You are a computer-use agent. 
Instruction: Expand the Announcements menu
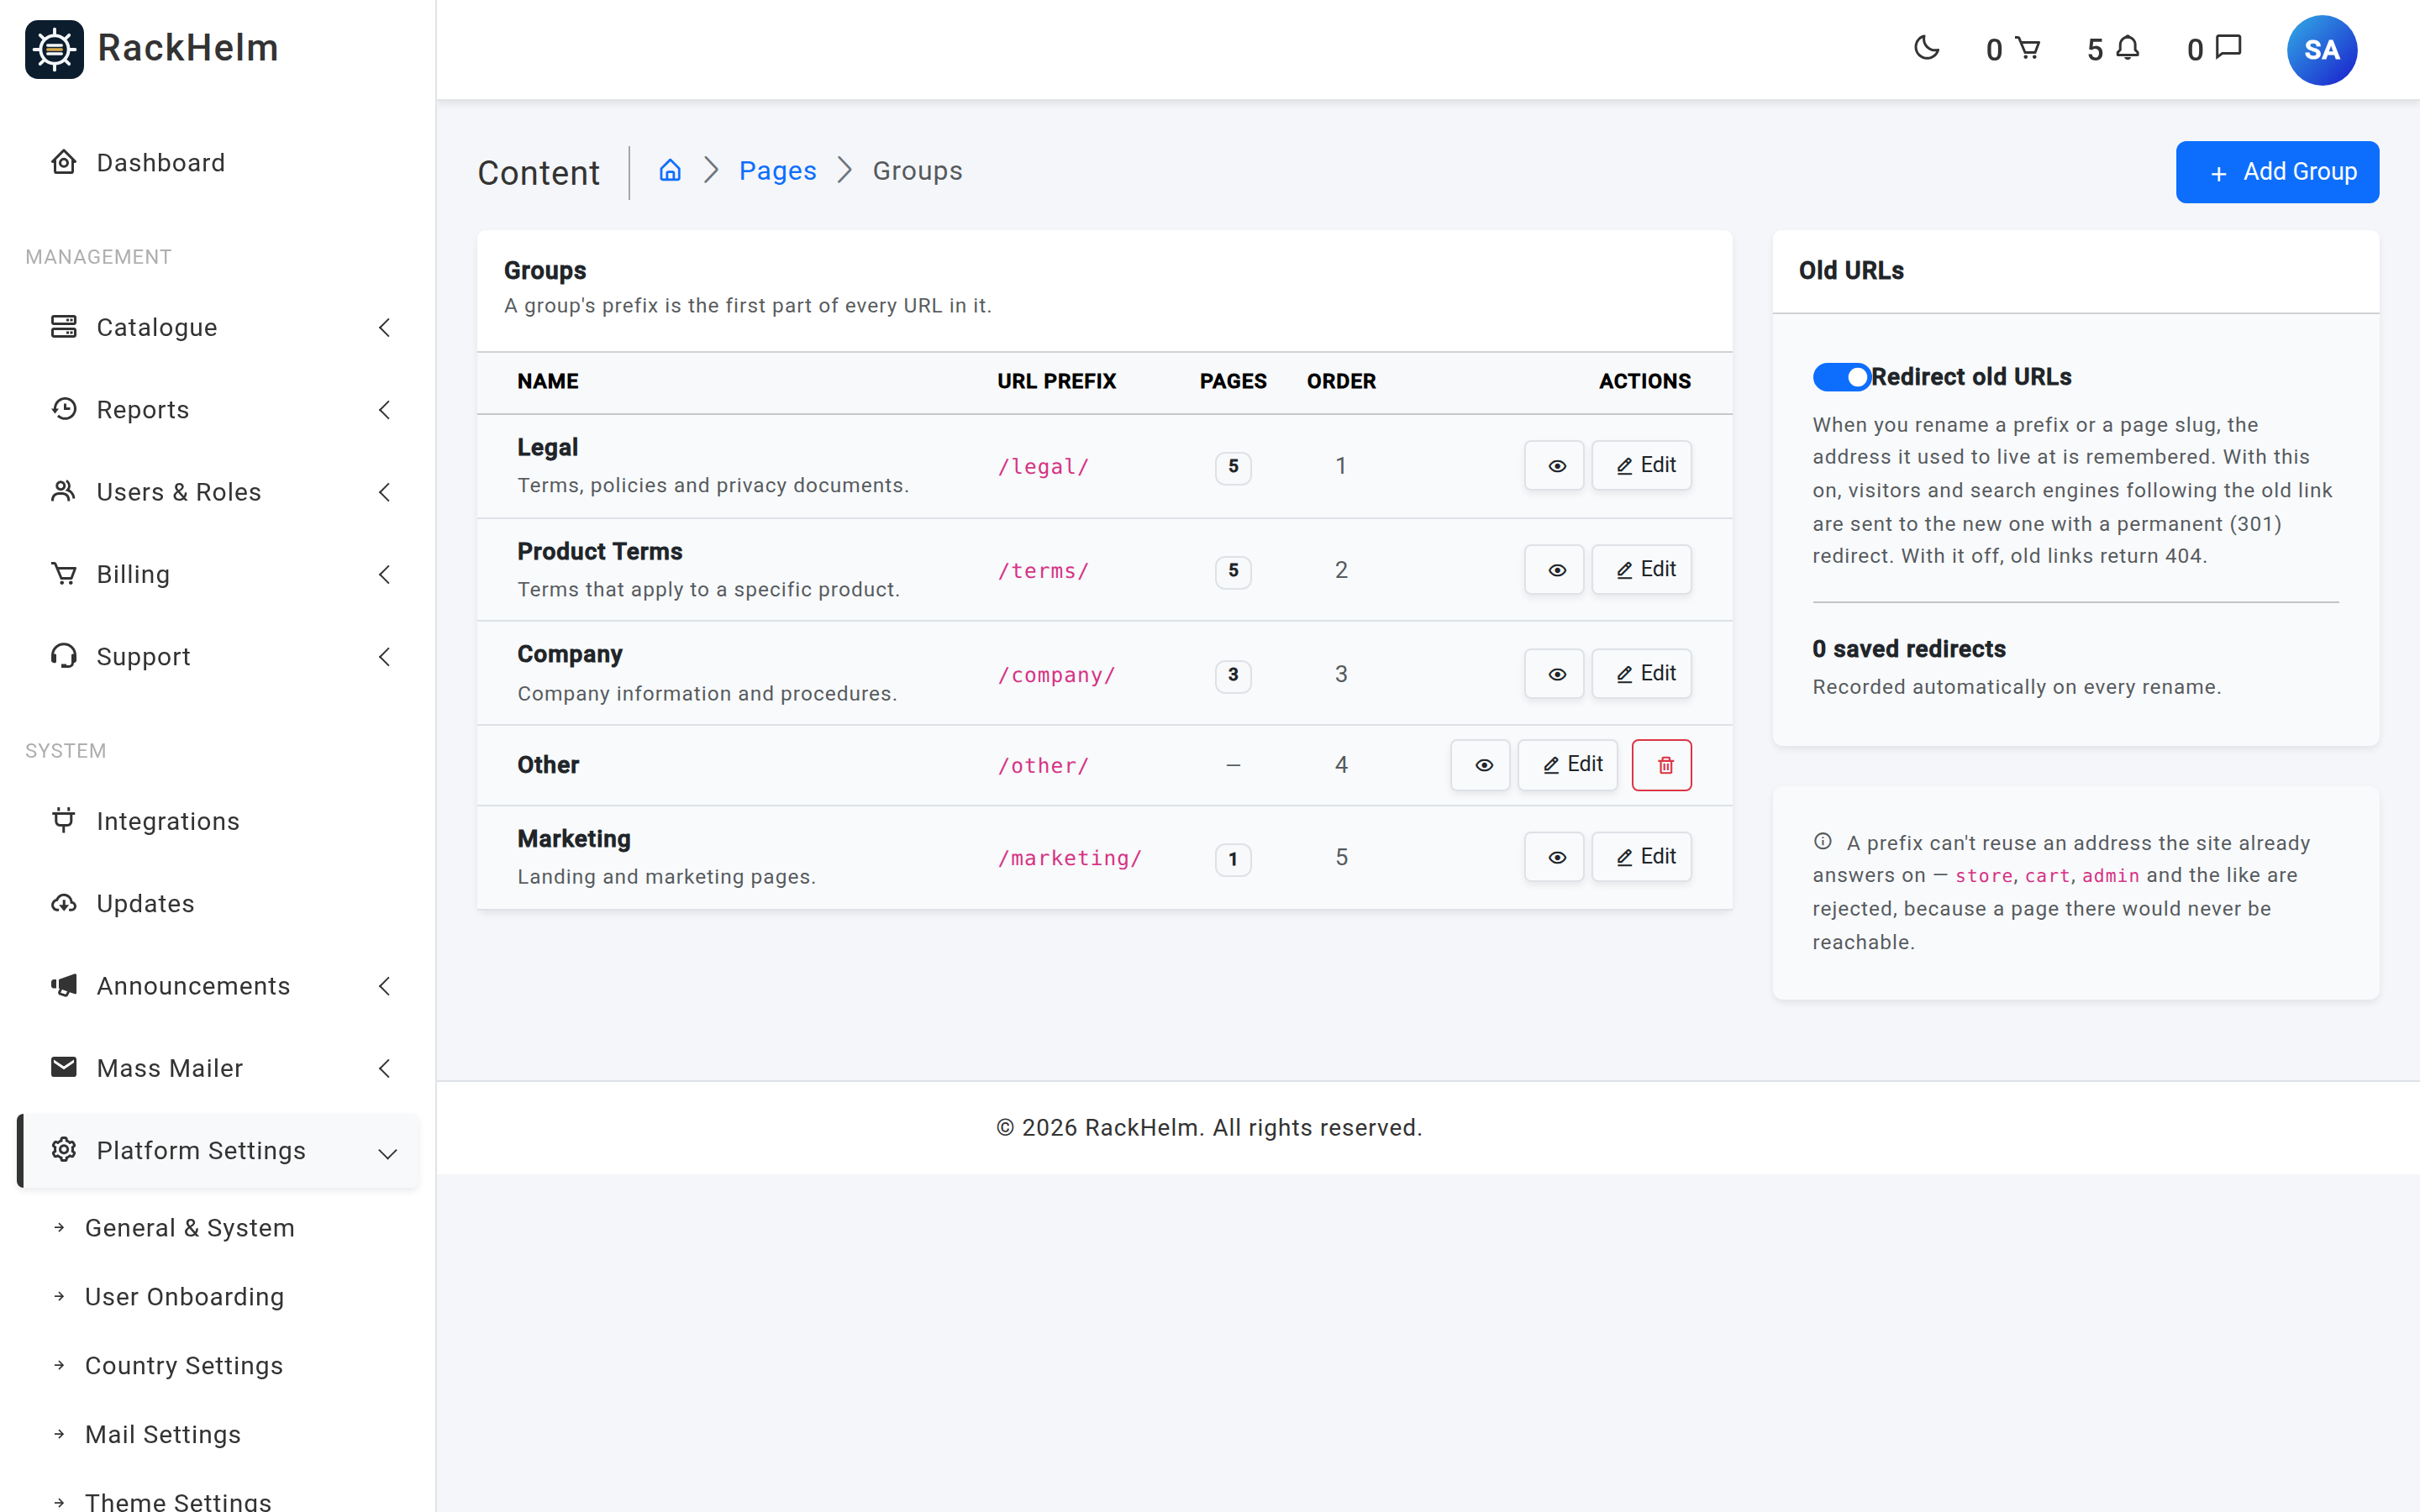(x=218, y=985)
